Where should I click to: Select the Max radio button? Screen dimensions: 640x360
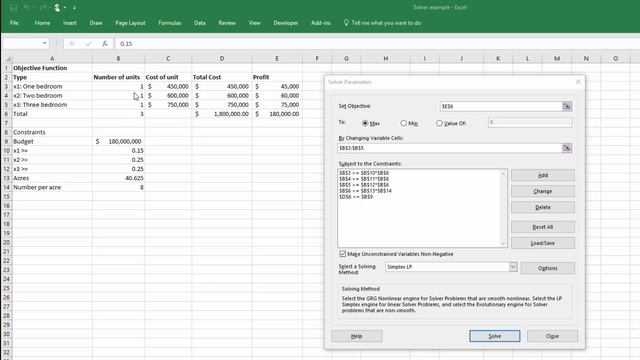click(365, 123)
